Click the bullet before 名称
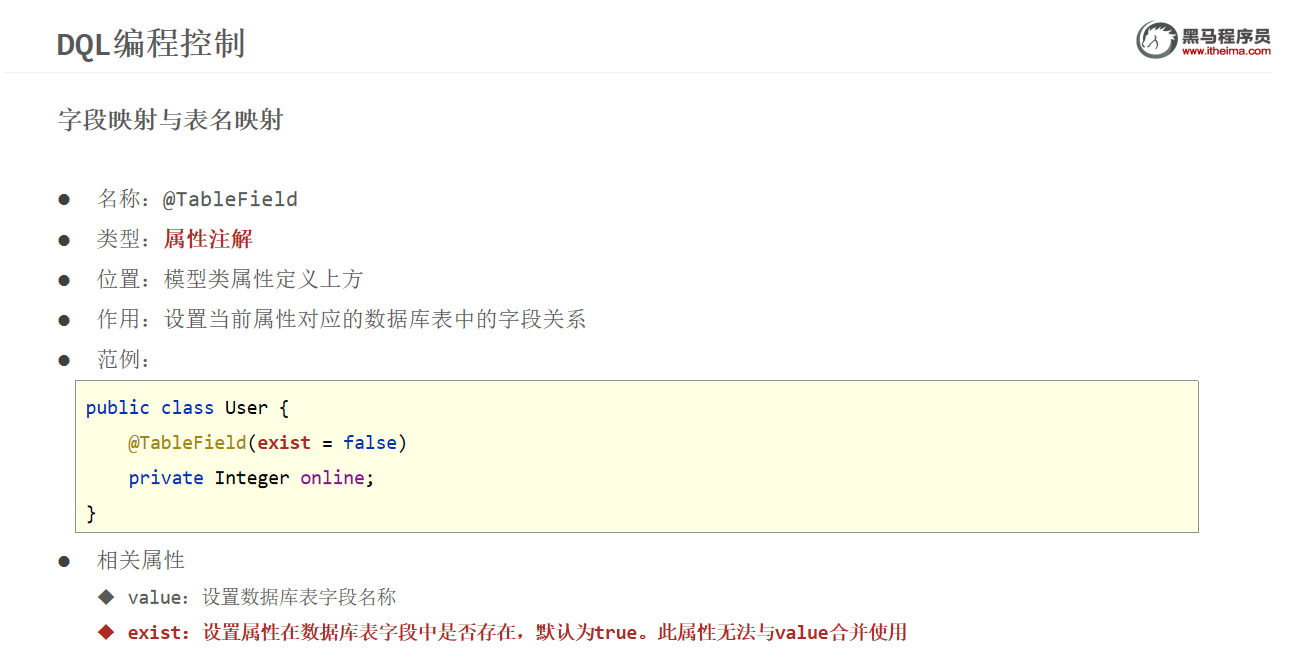This screenshot has height=670, width=1296. pyautogui.click(x=64, y=200)
